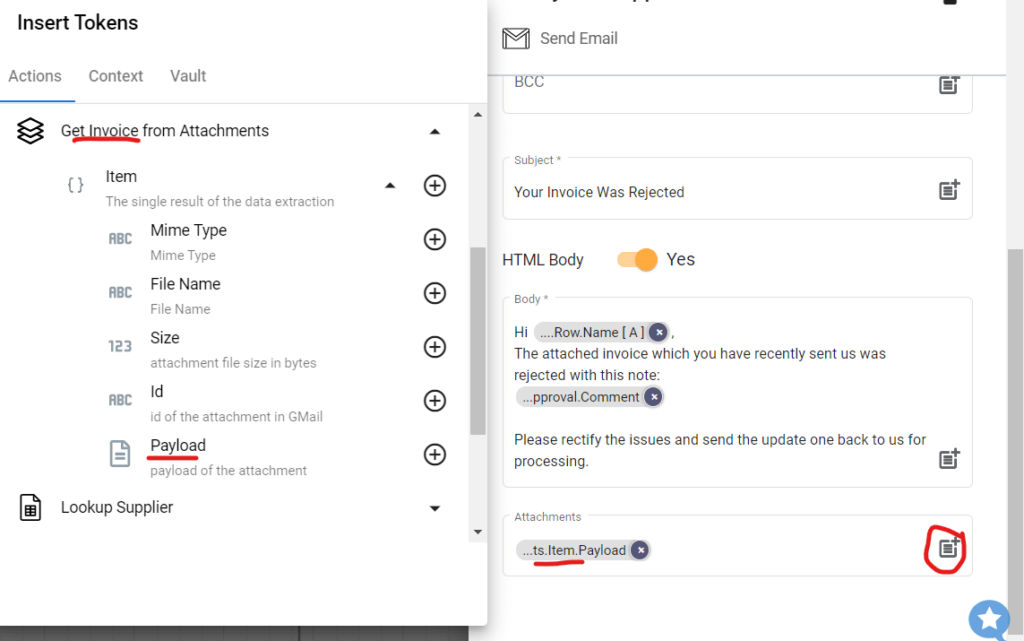Expand the Lookup Supplier section
The height and width of the screenshot is (641, 1024).
[435, 508]
